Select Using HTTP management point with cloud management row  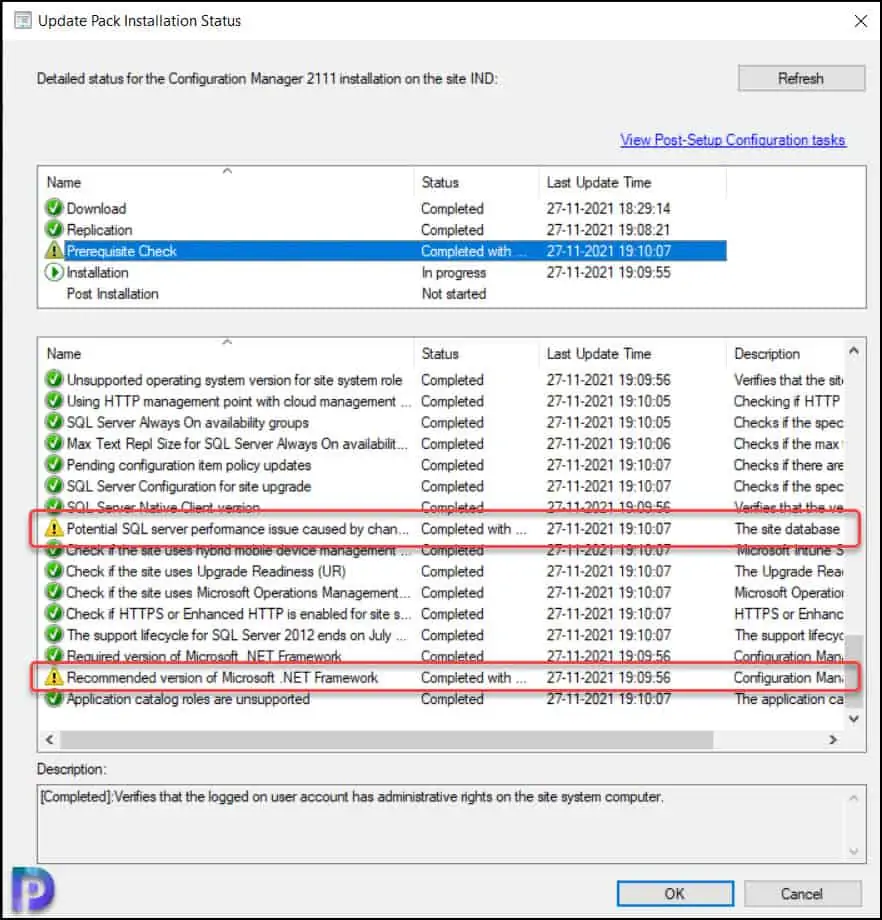click(x=443, y=401)
